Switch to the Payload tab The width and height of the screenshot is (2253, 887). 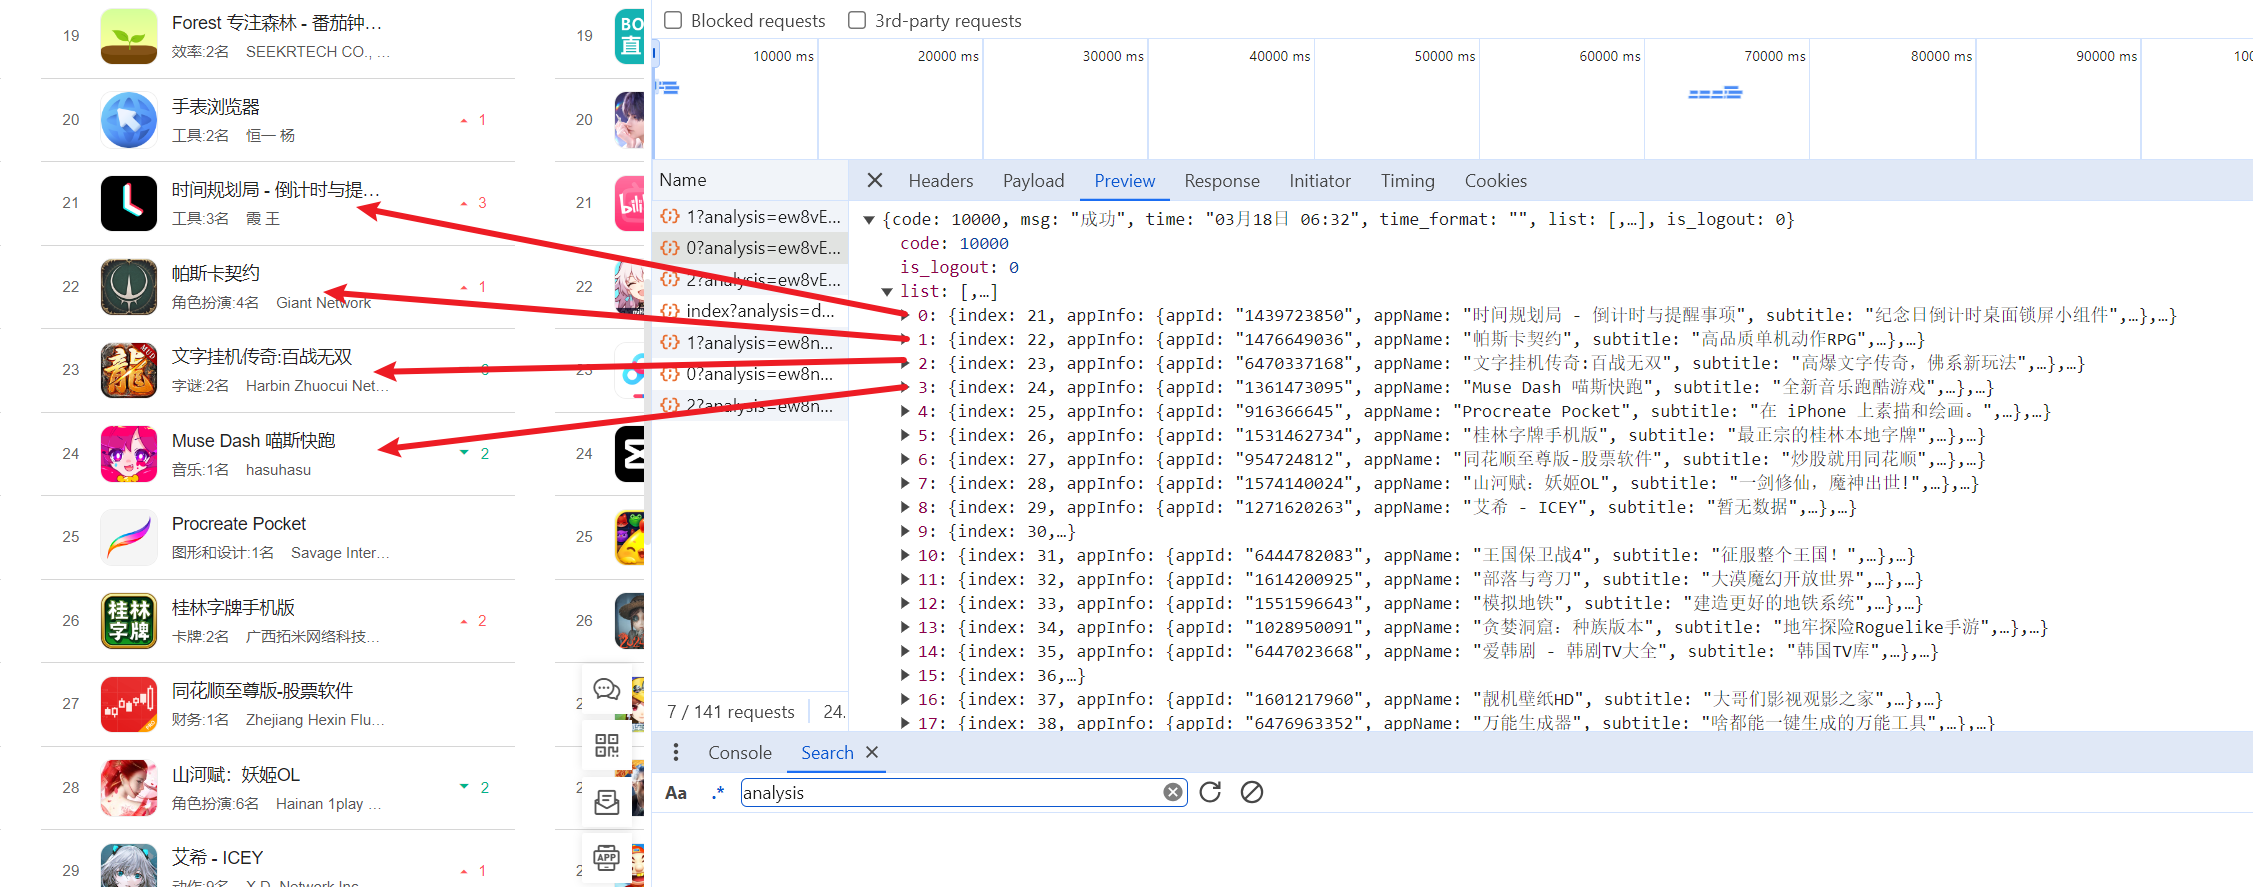tap(1033, 181)
